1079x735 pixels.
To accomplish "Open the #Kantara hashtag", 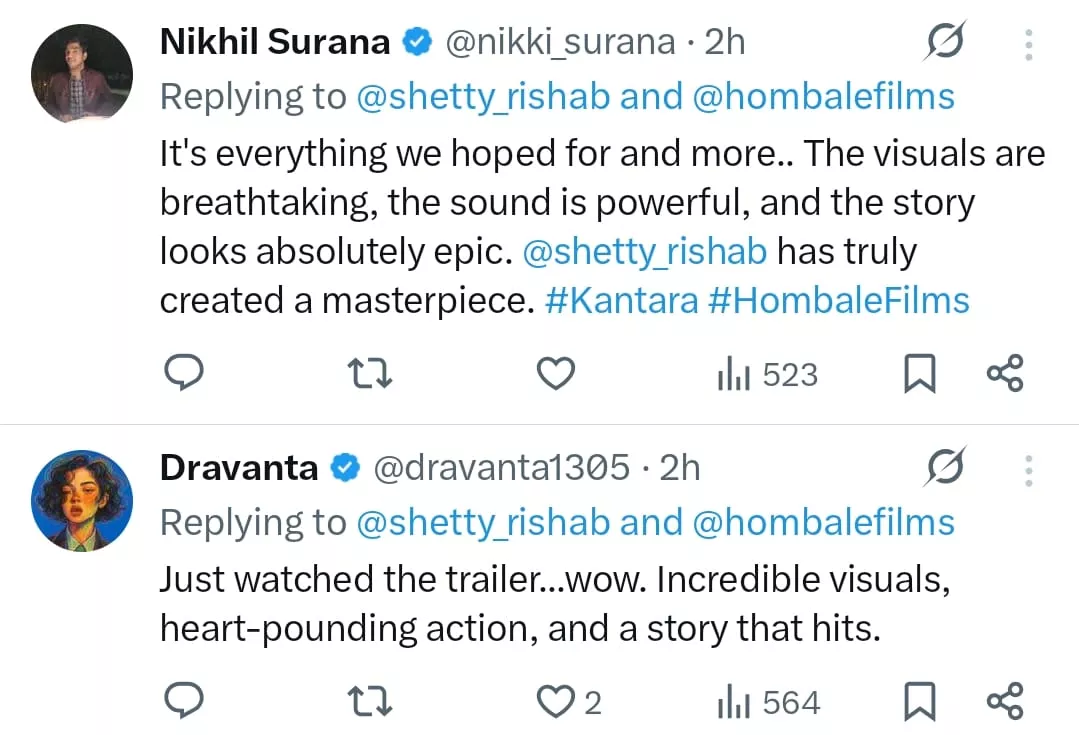I will (x=621, y=300).
